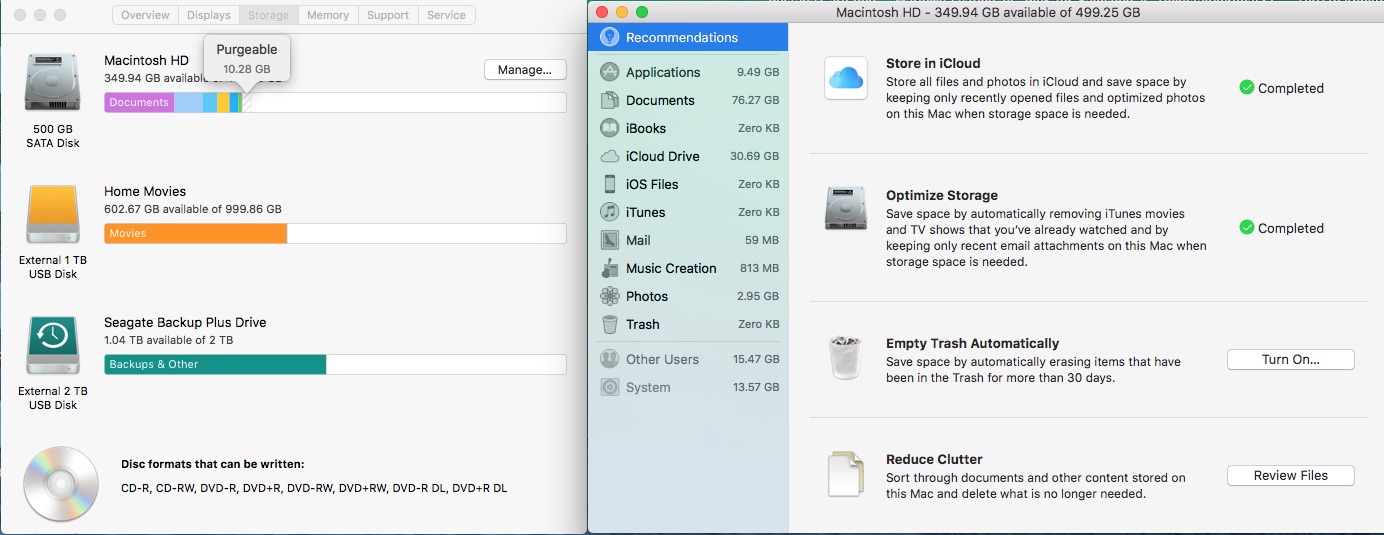Image resolution: width=1384 pixels, height=535 pixels.
Task: Switch to the Displays tab
Action: tap(208, 15)
